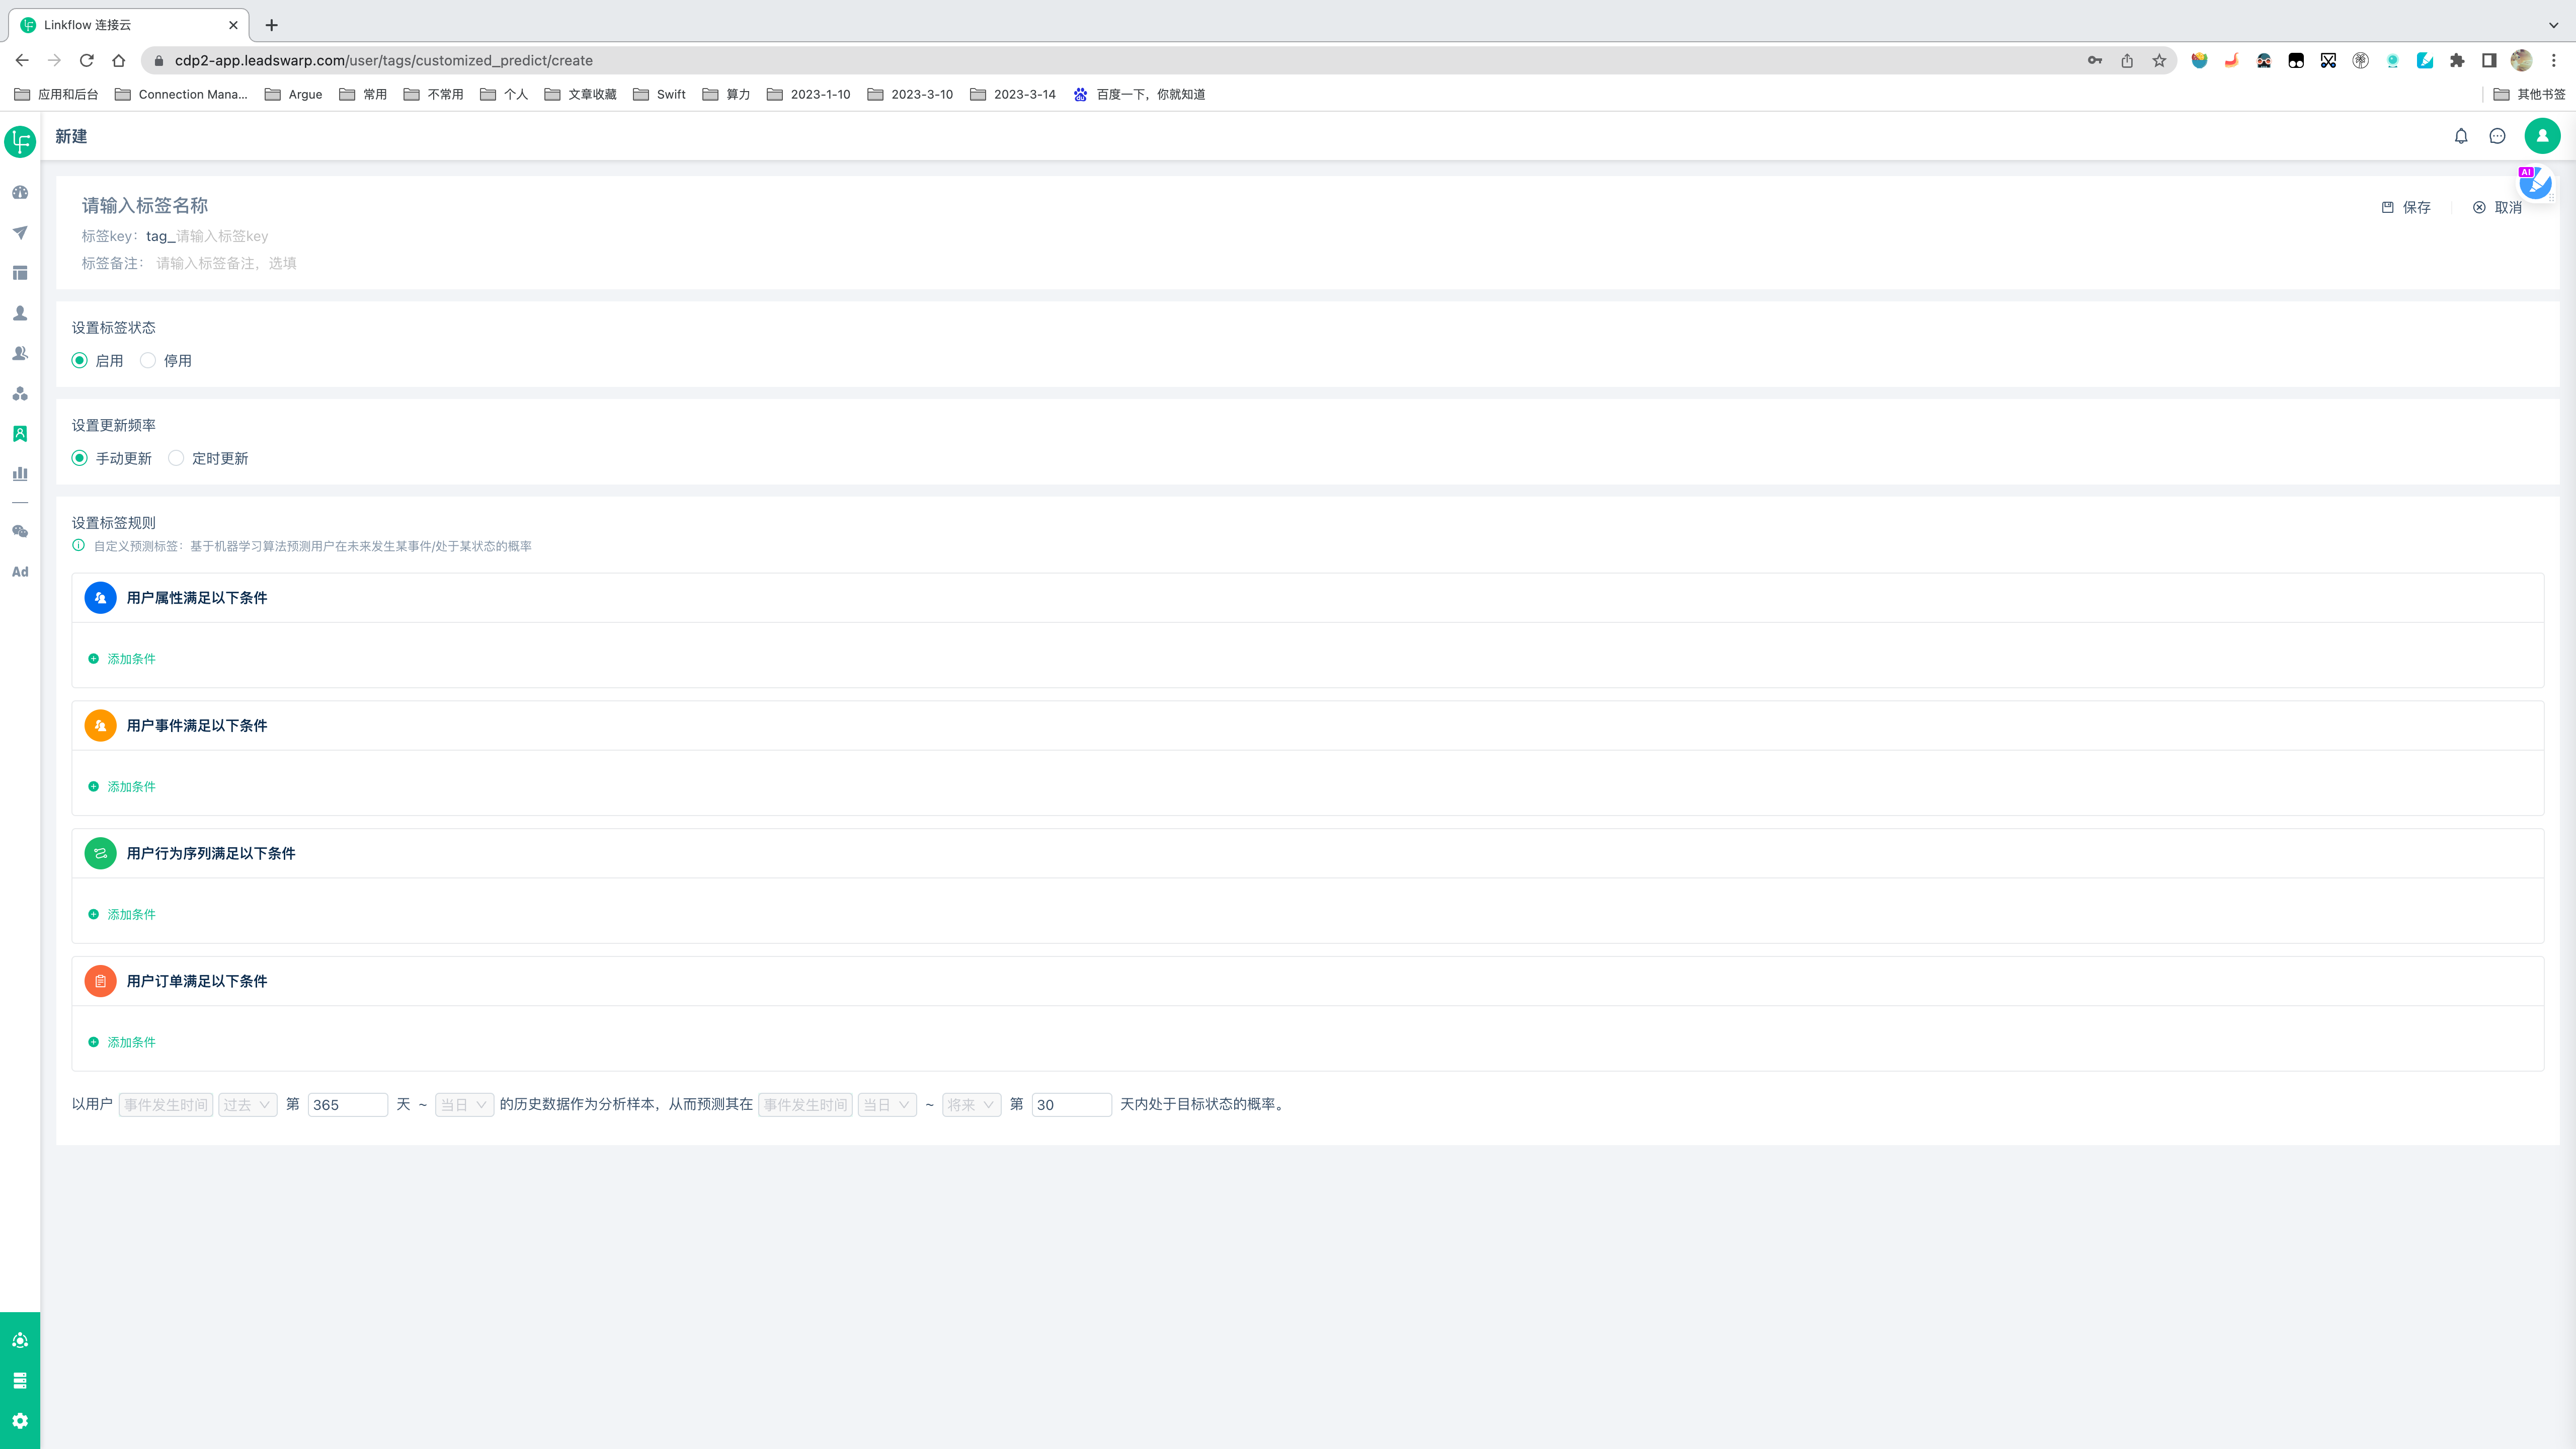Click the tag name input 请输入标签名称
The width and height of the screenshot is (2576, 1449).
[145, 205]
